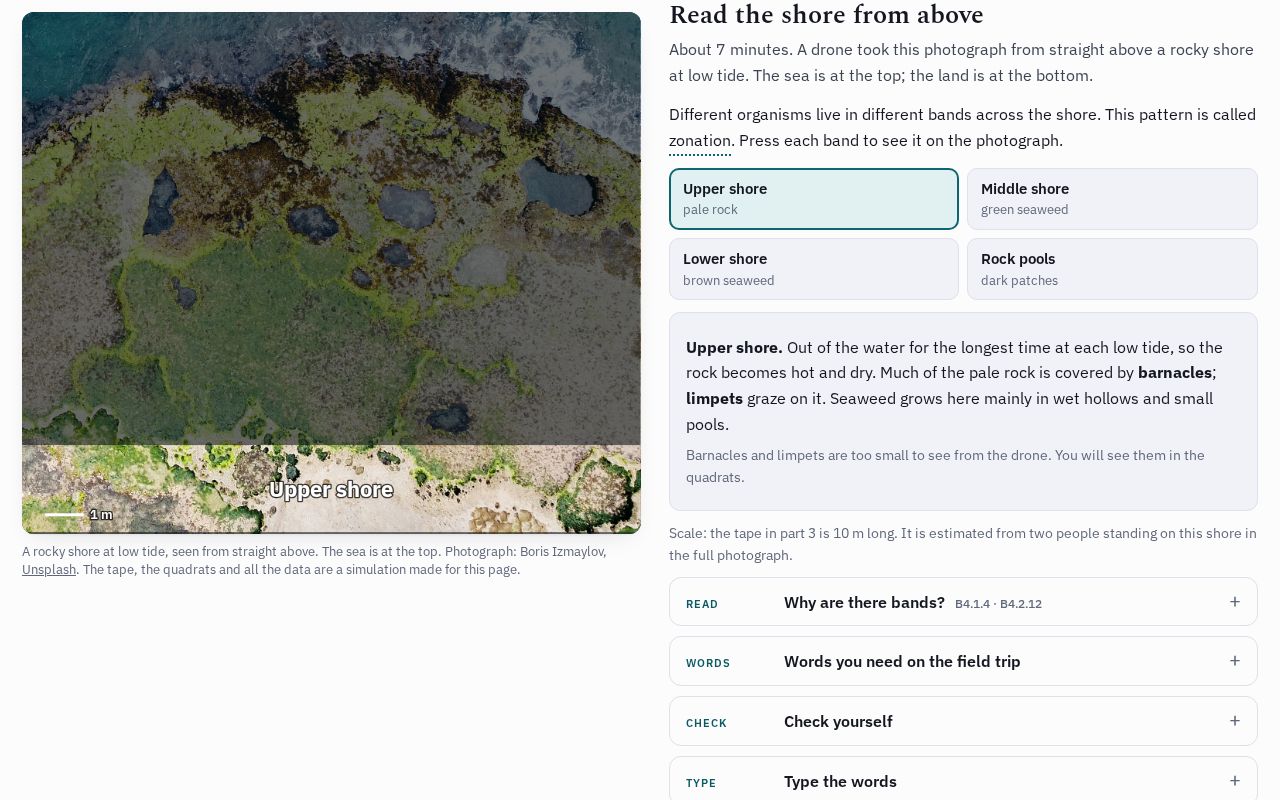Click the 'Scale: the tape in part 3' note
The width and height of the screenshot is (1280, 800).
pyautogui.click(x=963, y=544)
